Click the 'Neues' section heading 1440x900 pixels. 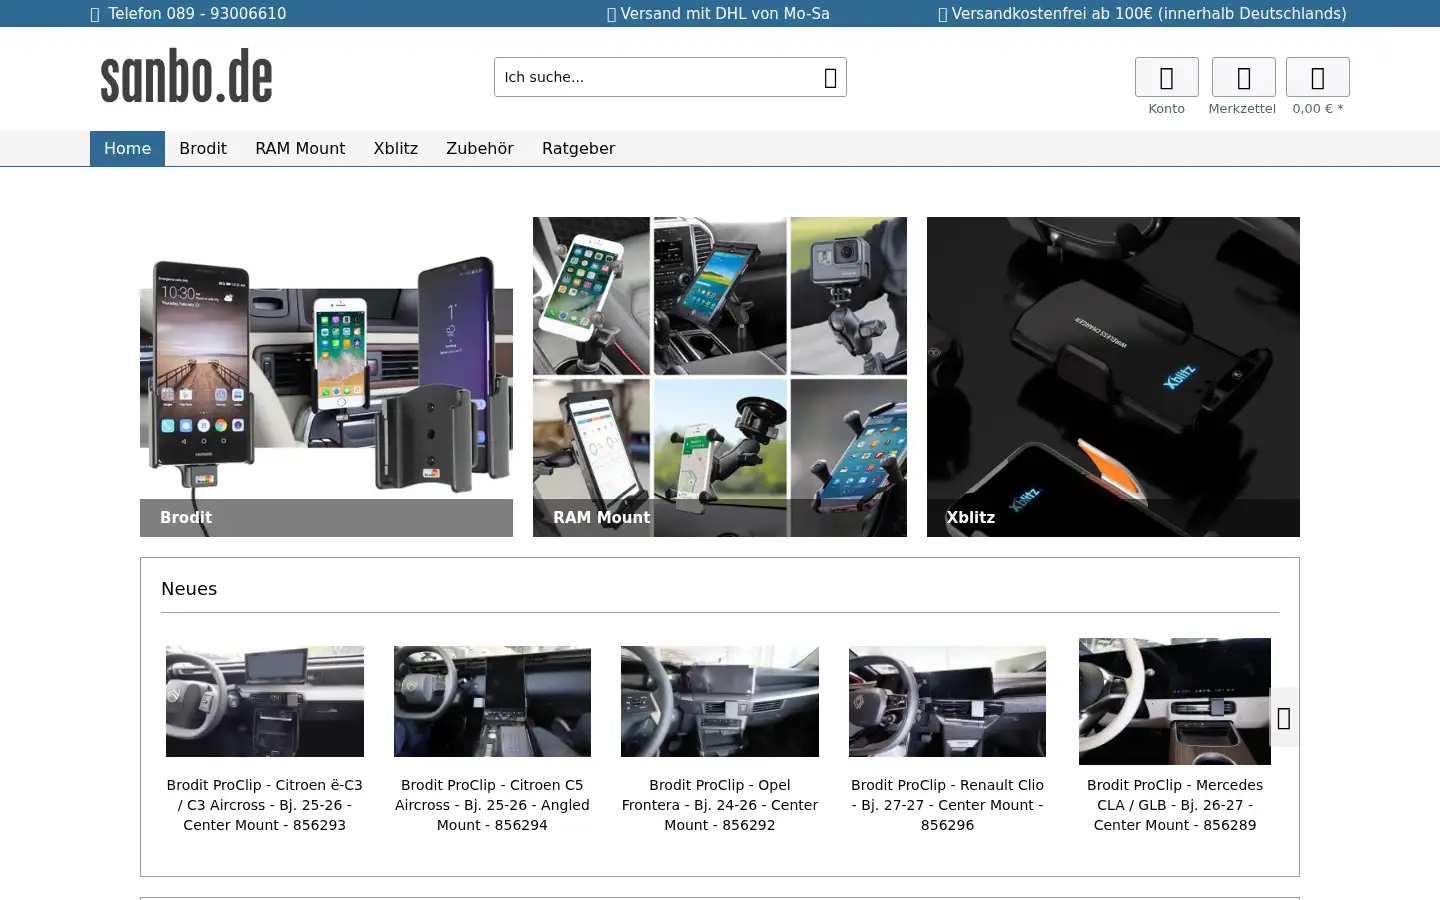(189, 589)
